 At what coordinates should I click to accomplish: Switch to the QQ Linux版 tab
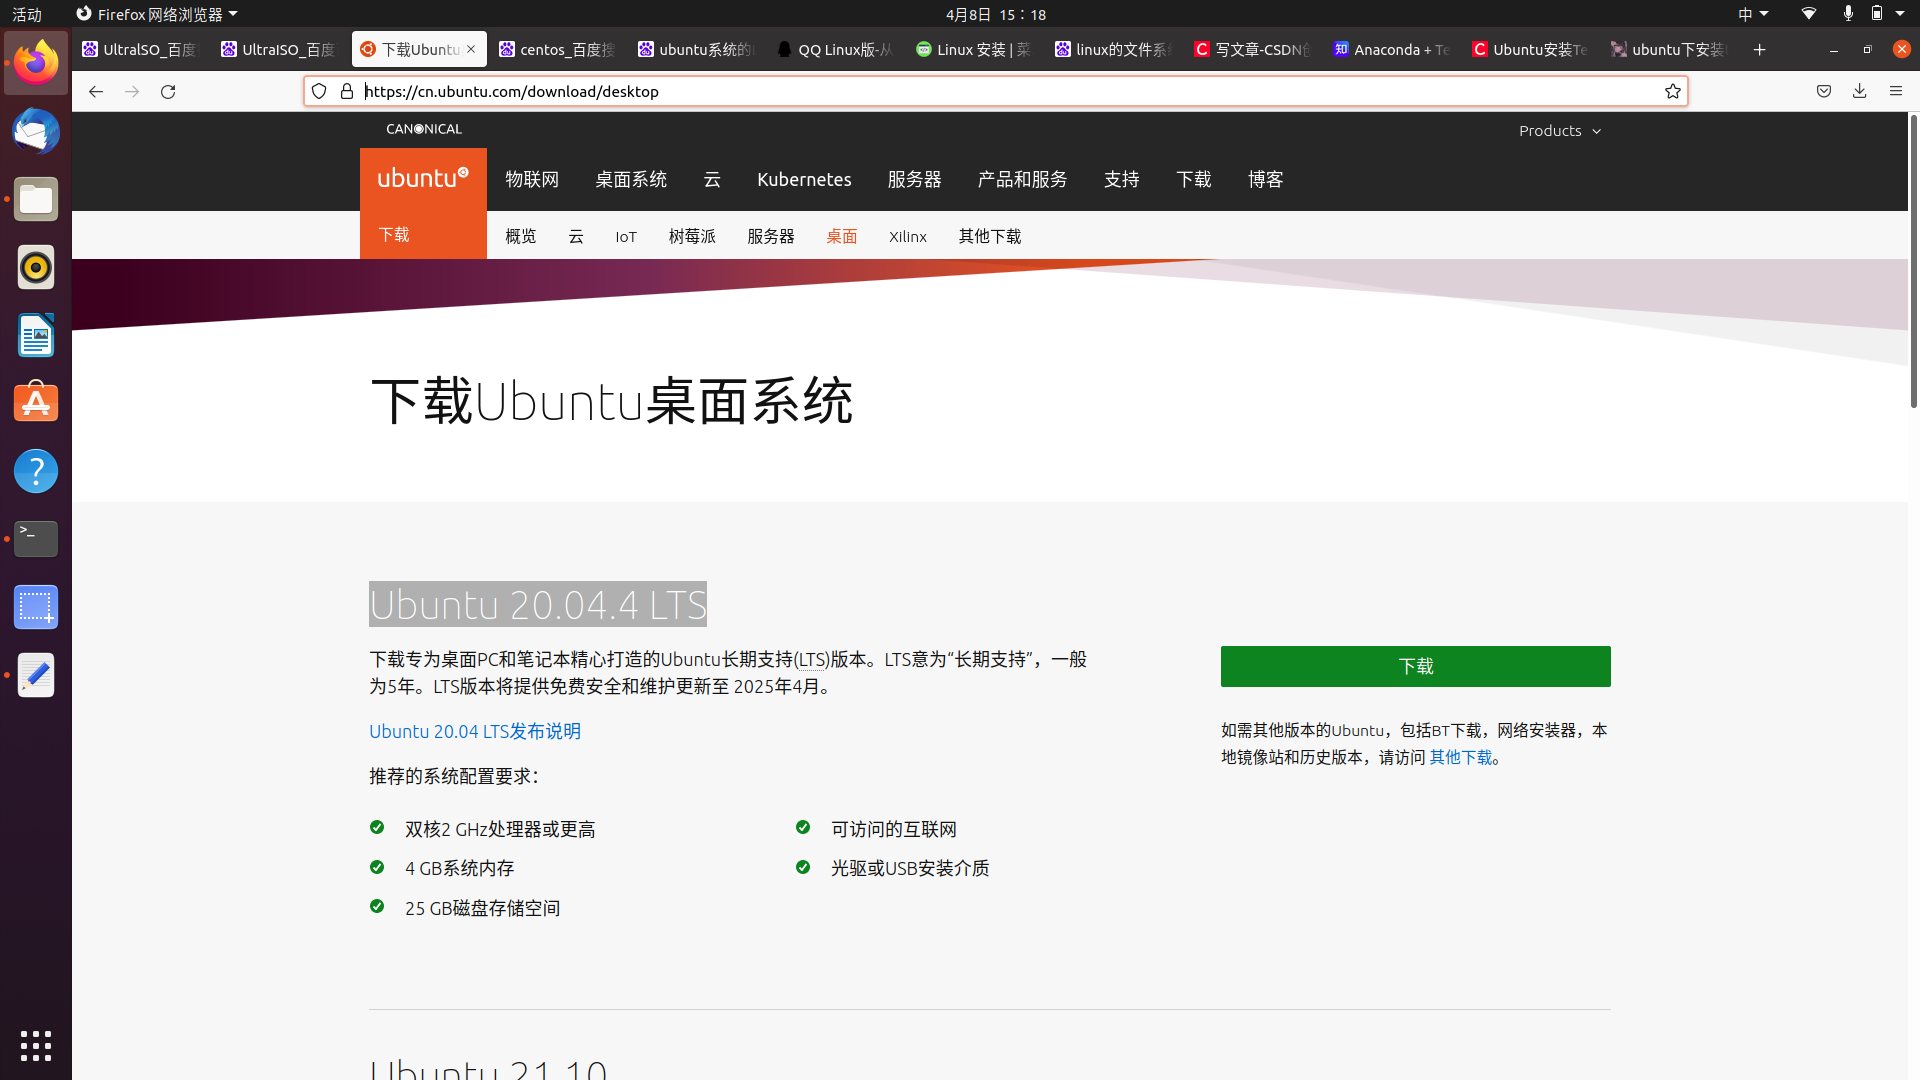click(835, 49)
